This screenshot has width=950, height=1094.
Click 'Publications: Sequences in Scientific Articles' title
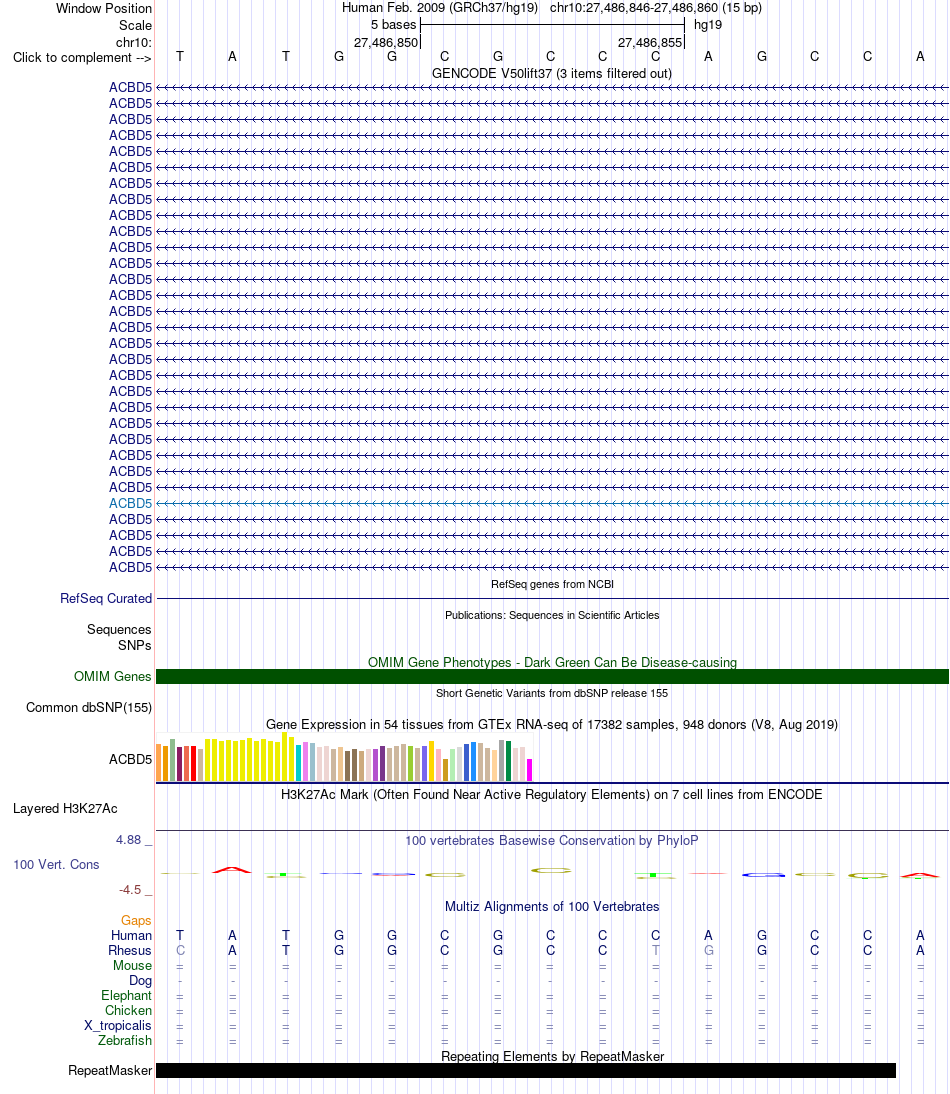click(x=552, y=615)
